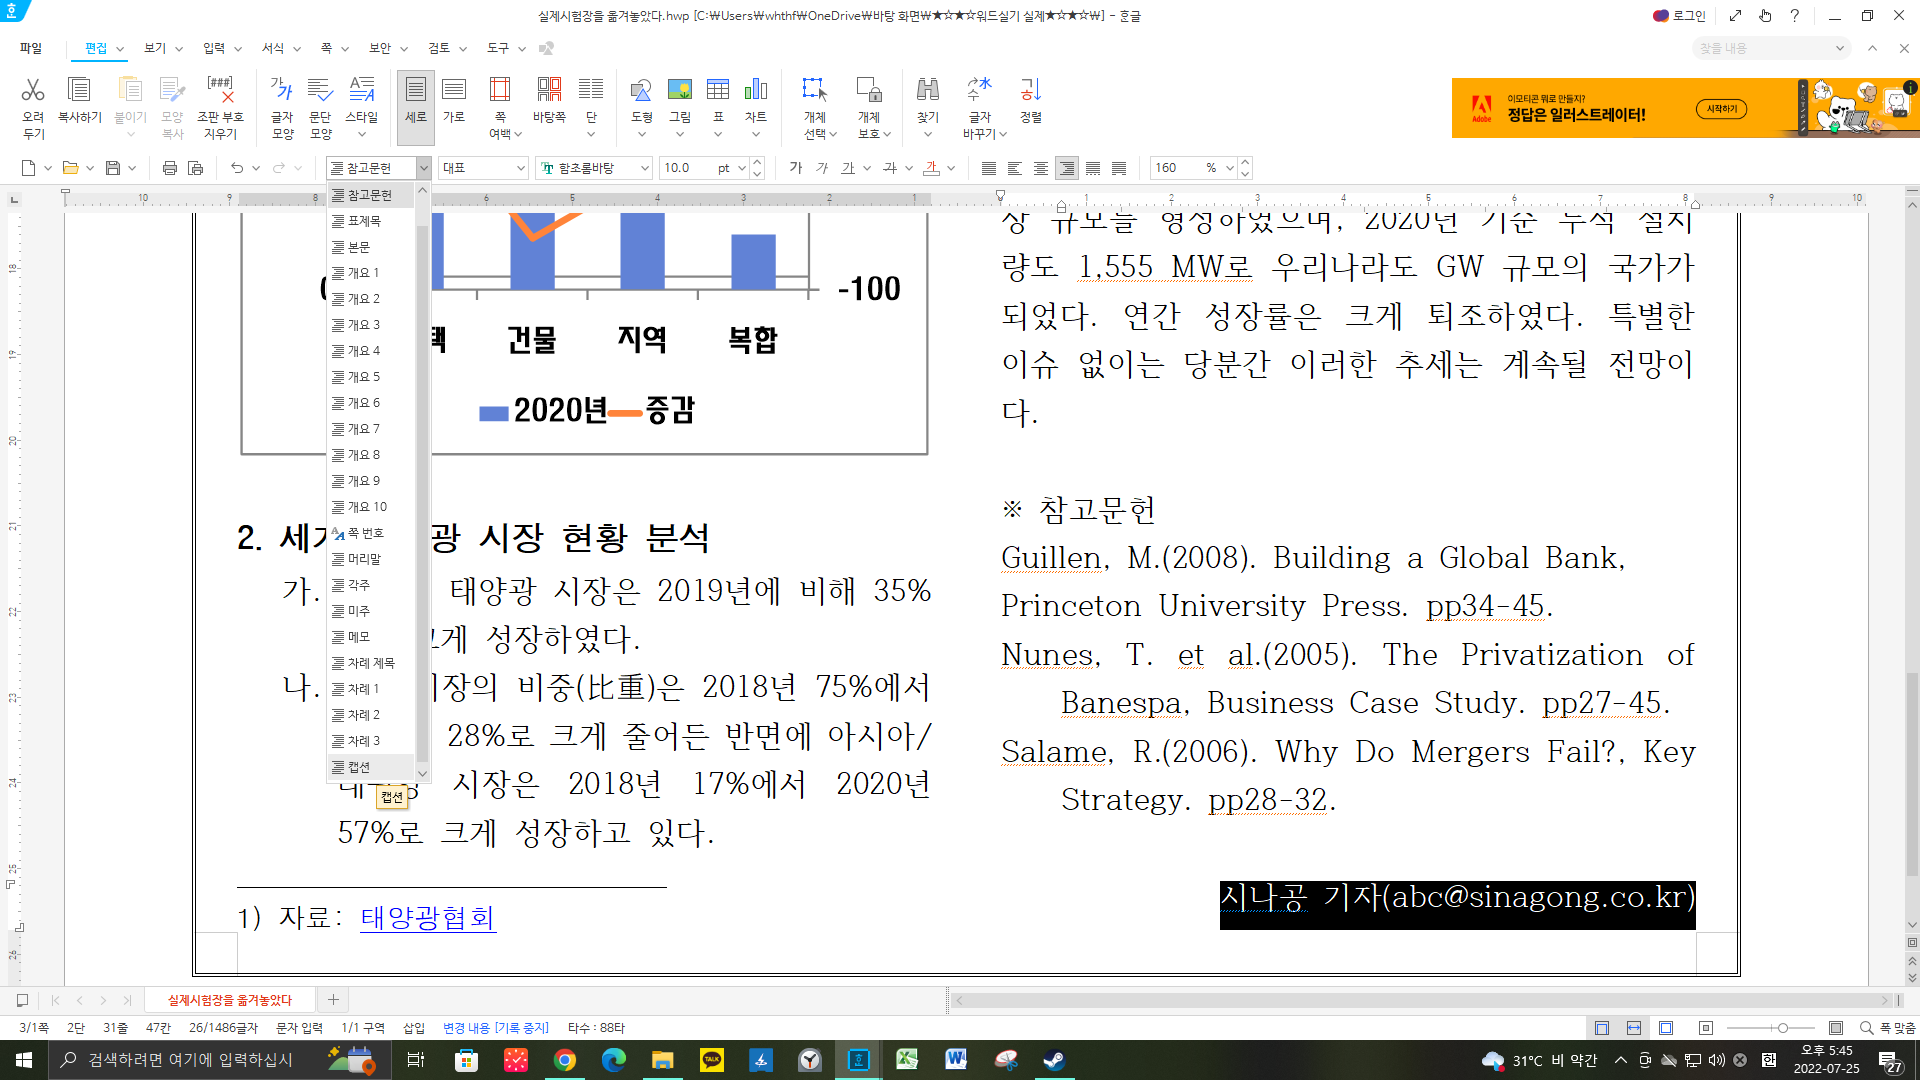Click the 스타일 (style) ribbon icon
This screenshot has width=1920, height=1080.
[x=362, y=90]
